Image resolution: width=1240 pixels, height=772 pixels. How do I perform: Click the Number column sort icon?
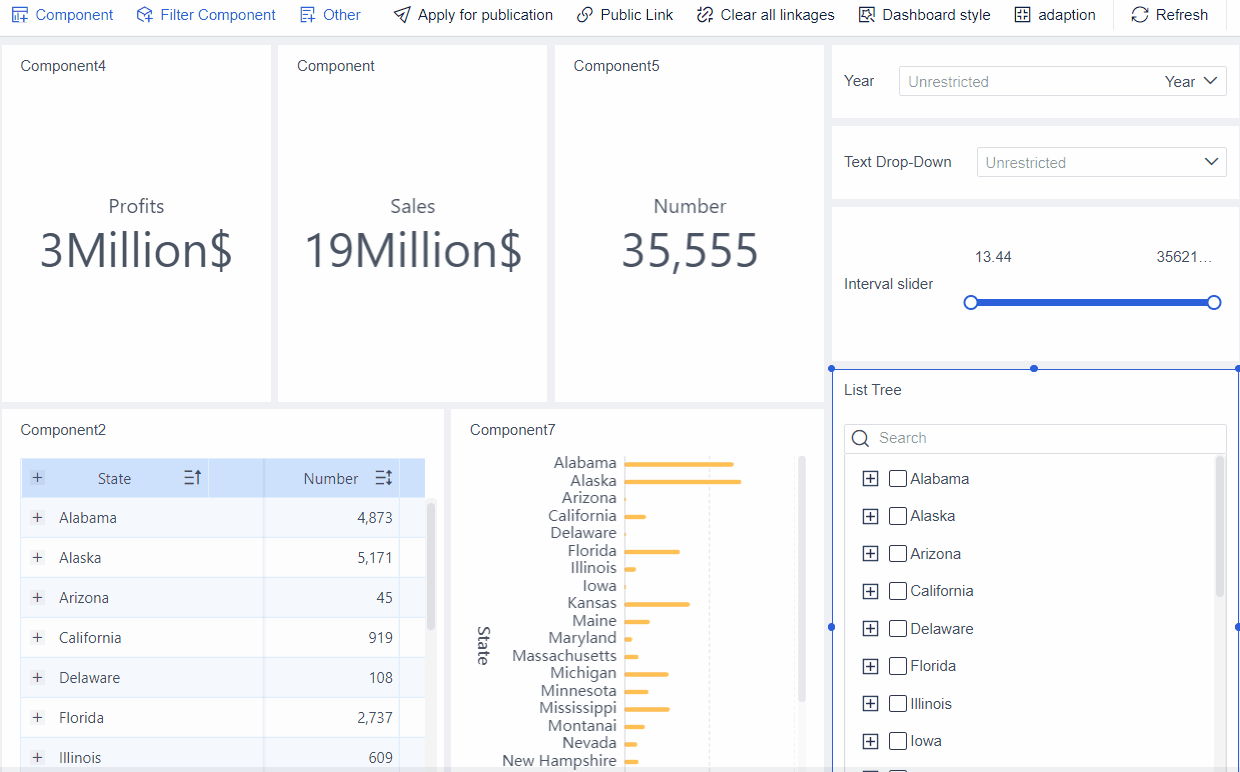pos(383,478)
